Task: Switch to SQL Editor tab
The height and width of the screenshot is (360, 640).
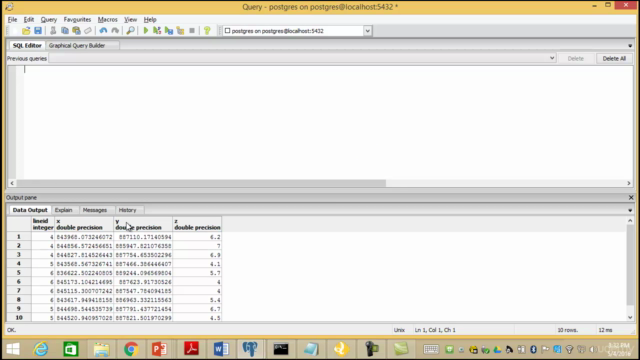Action: (x=27, y=45)
